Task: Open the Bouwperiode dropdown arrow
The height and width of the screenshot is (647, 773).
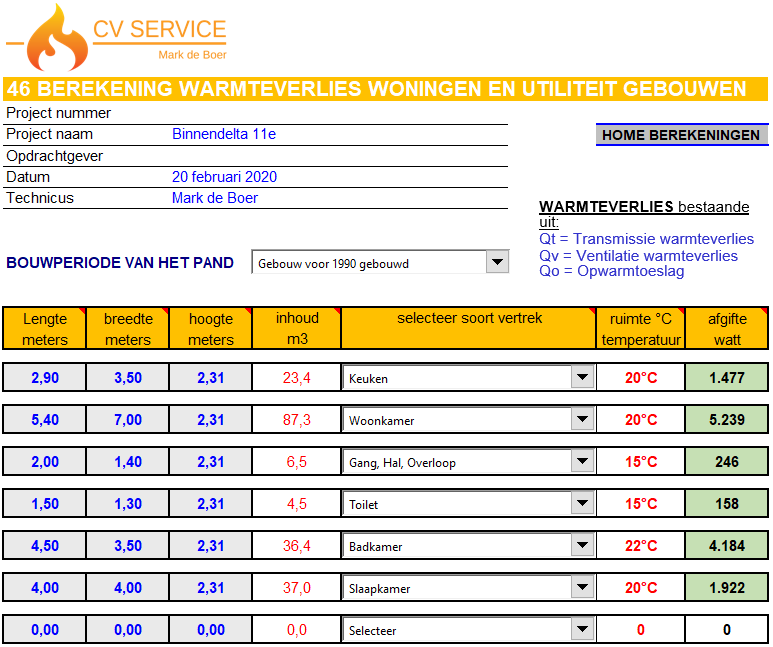Action: (x=497, y=262)
